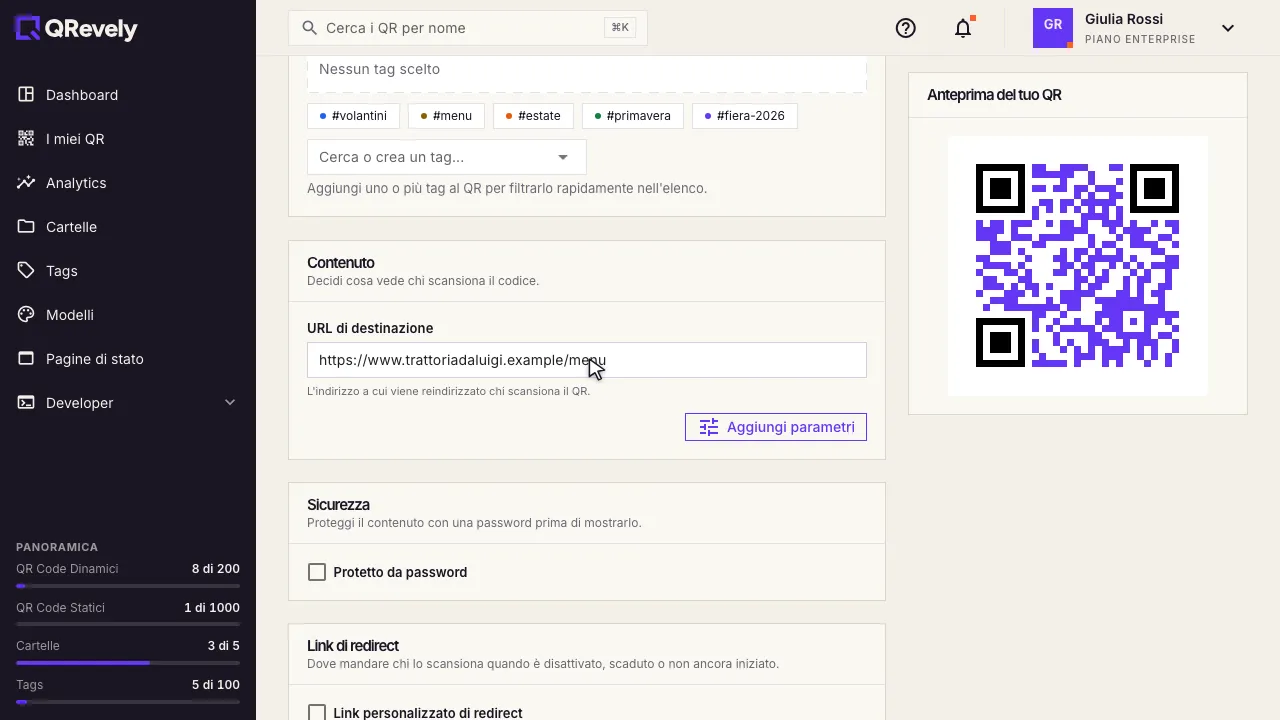Select the #menu tag chip

pos(446,116)
